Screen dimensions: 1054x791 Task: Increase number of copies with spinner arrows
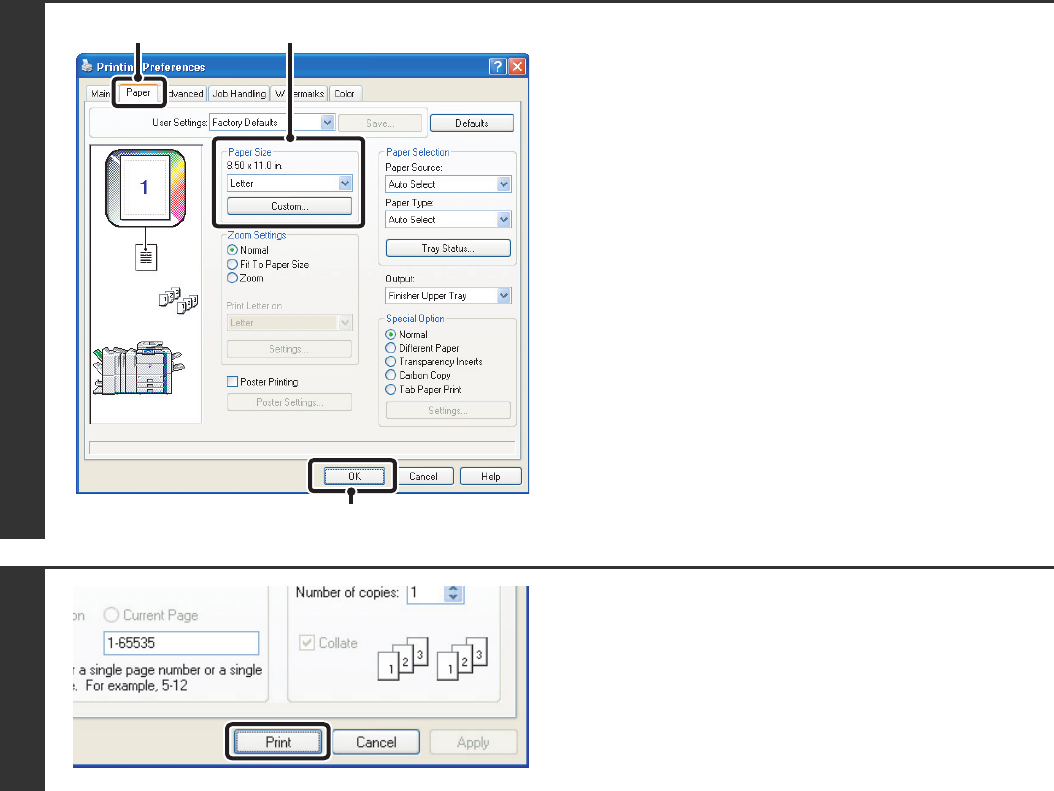pos(454,588)
